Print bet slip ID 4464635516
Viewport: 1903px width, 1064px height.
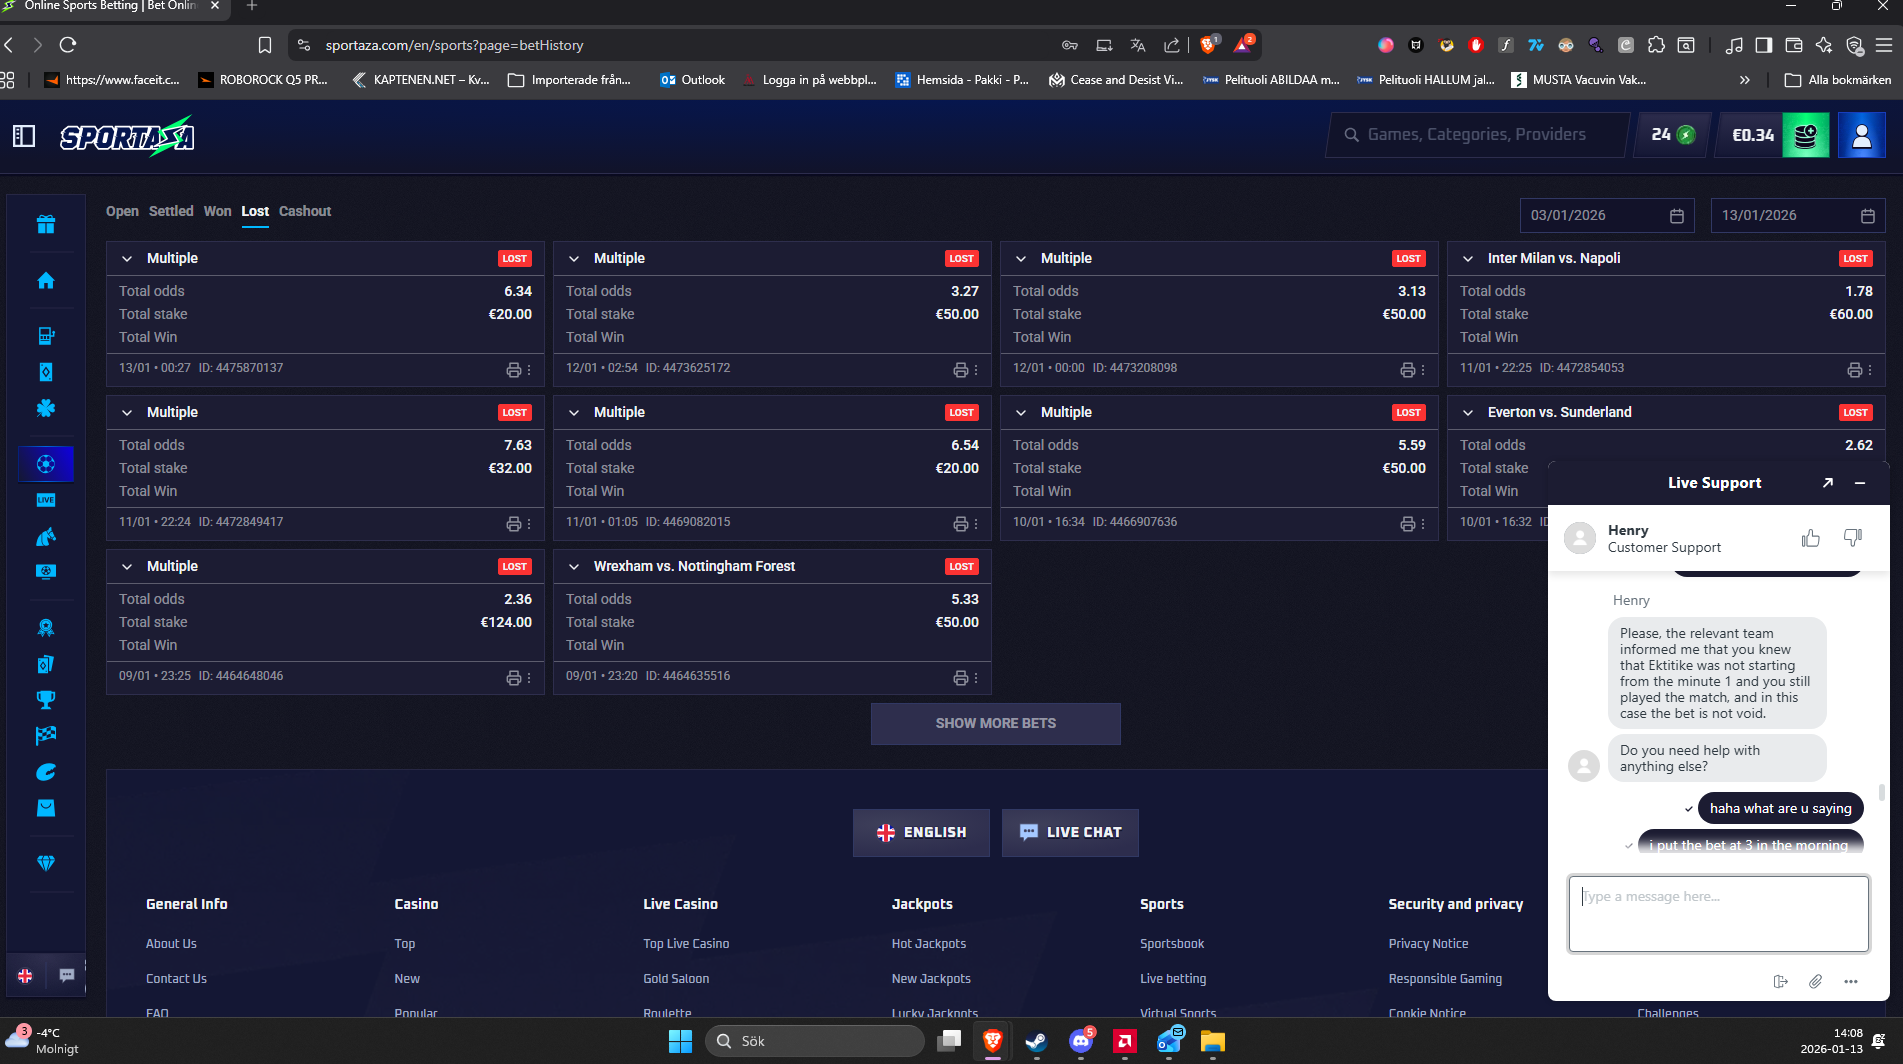point(961,678)
